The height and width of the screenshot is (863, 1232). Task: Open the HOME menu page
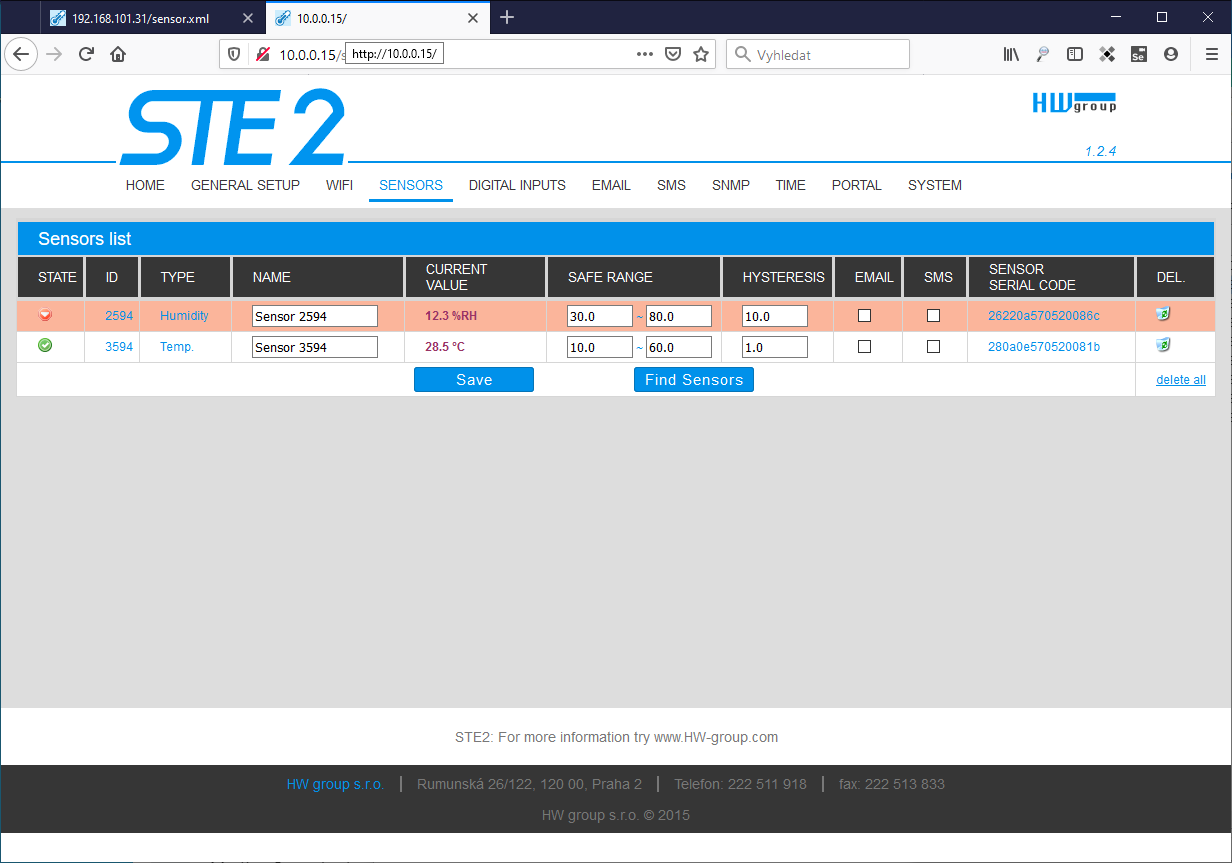pos(145,185)
